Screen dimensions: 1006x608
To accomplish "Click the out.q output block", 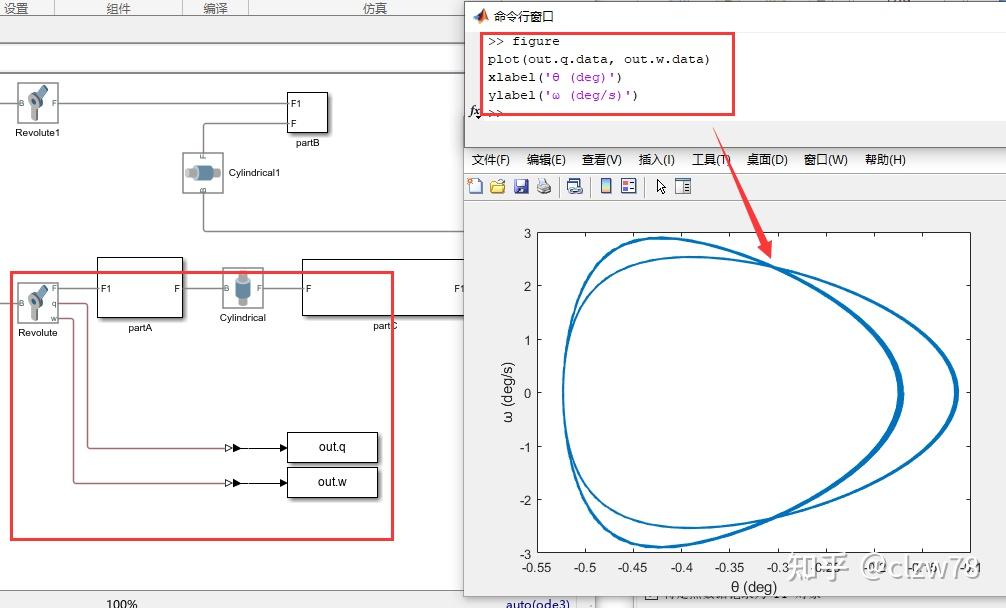I will coord(331,447).
